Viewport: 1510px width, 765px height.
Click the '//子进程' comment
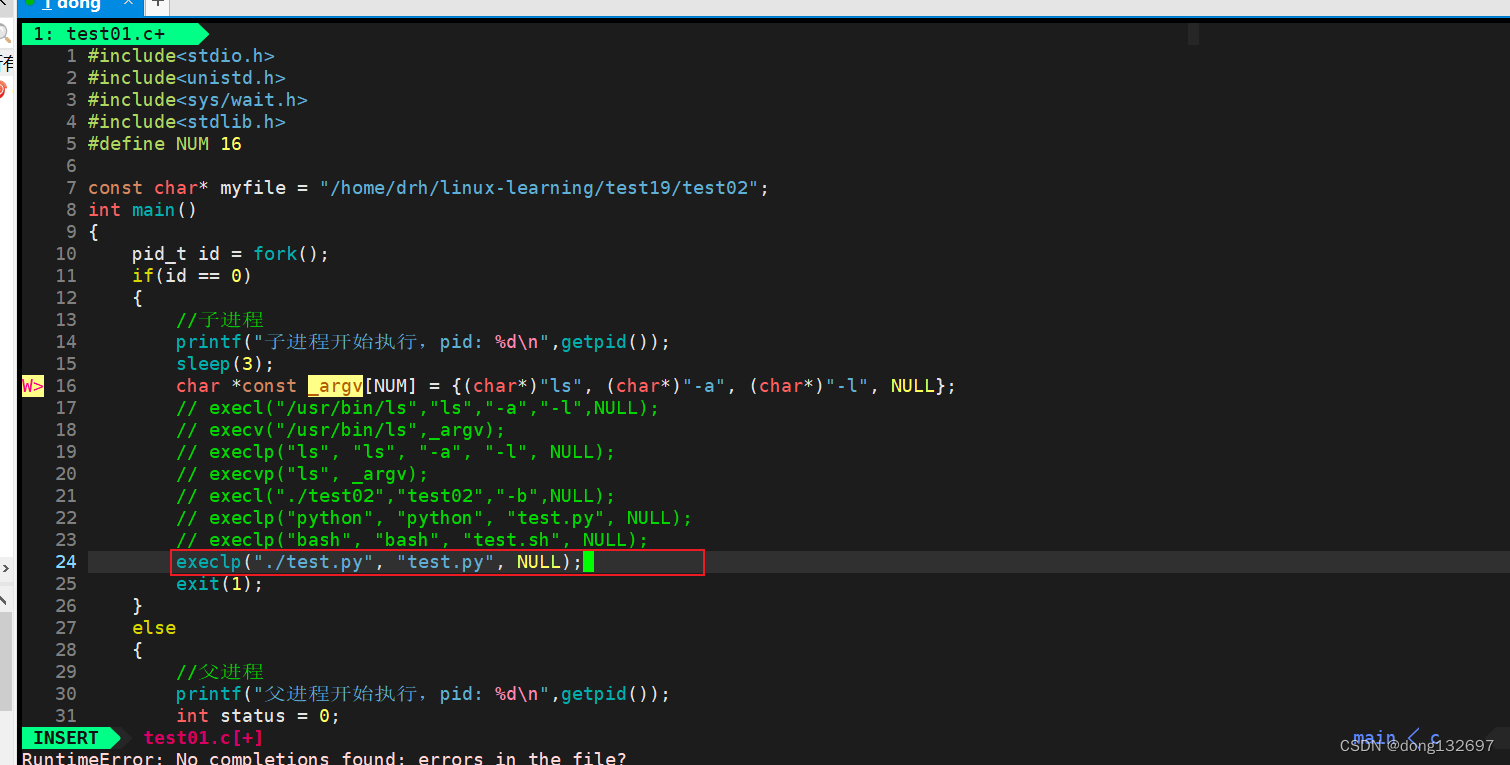click(220, 320)
